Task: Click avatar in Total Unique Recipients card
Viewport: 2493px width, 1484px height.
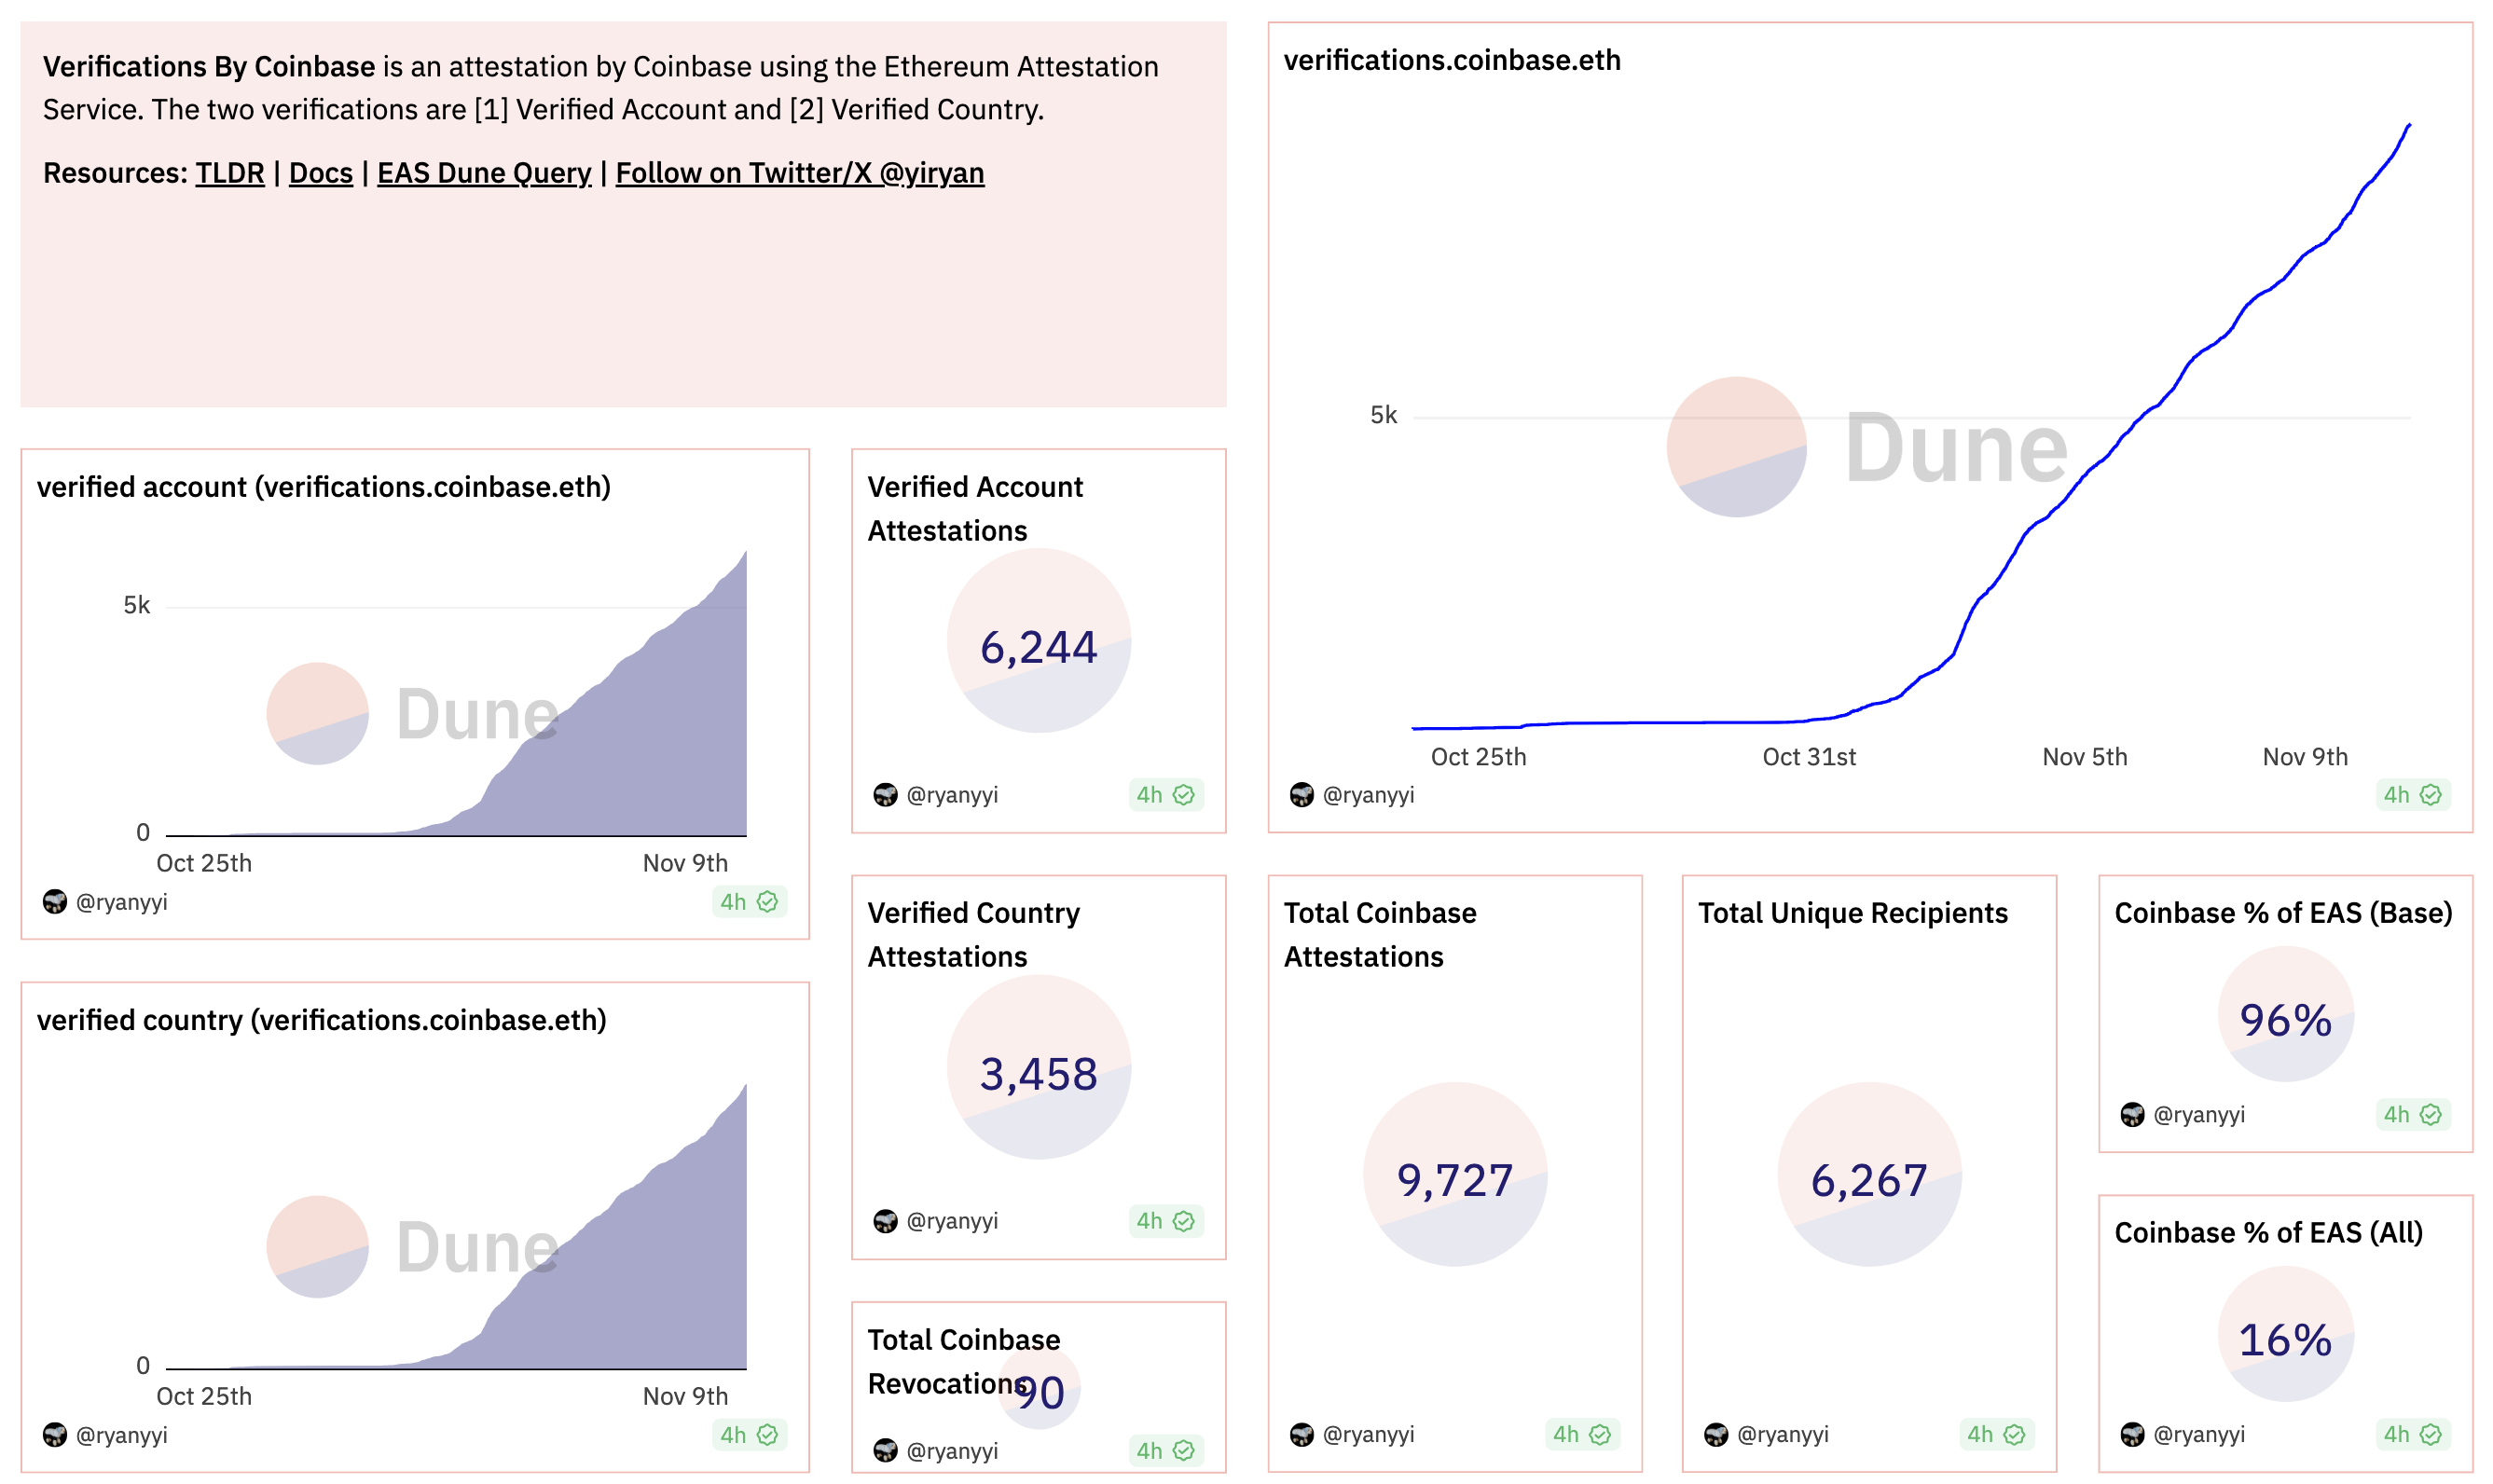Action: click(x=1716, y=1433)
